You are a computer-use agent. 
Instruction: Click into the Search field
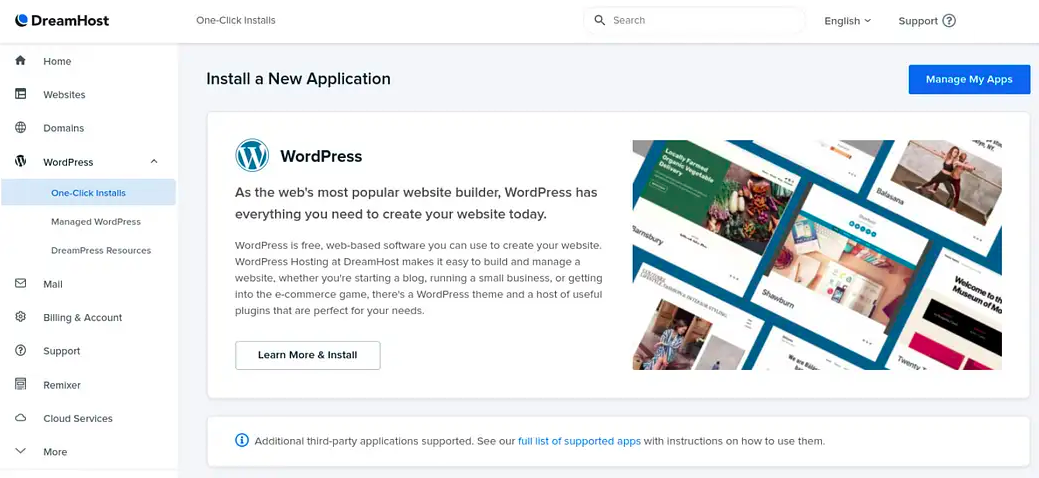tap(694, 20)
